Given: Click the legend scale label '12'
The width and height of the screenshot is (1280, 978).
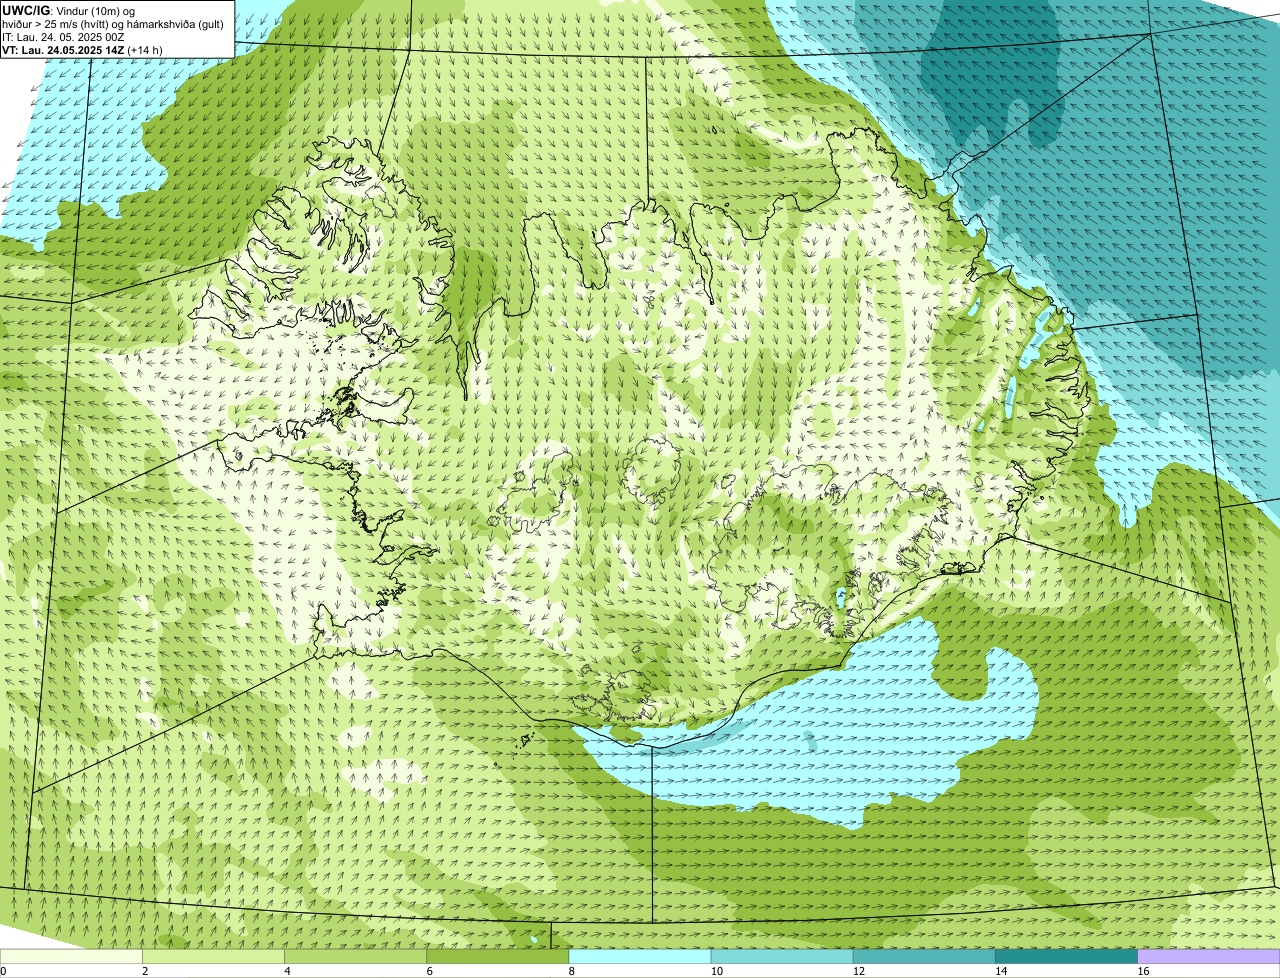Looking at the screenshot, I should [x=859, y=971].
